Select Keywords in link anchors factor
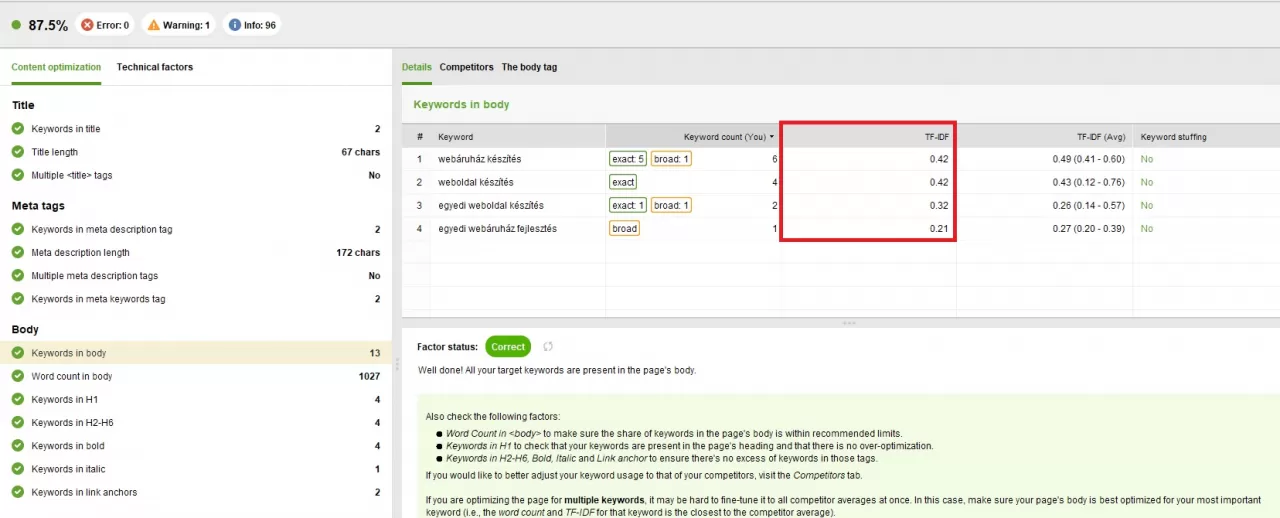The image size is (1280, 518). (196, 492)
